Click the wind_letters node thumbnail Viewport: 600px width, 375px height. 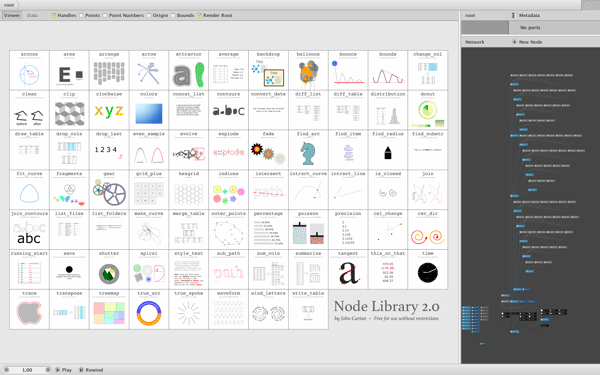click(x=268, y=309)
